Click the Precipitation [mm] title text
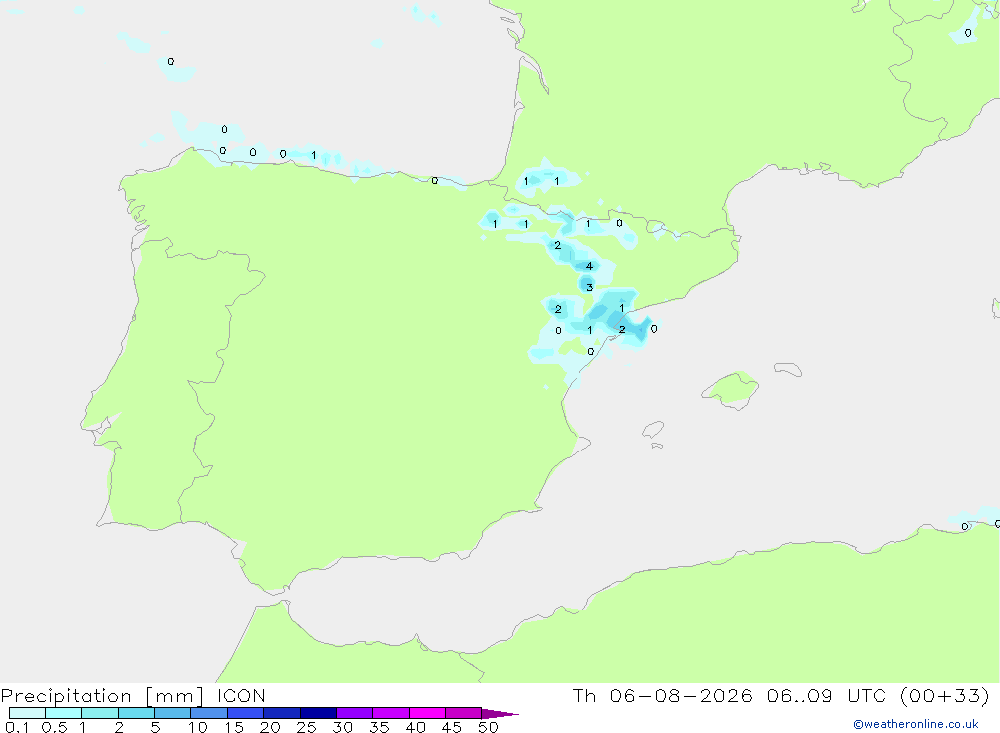Image resolution: width=1000 pixels, height=733 pixels. click(102, 696)
